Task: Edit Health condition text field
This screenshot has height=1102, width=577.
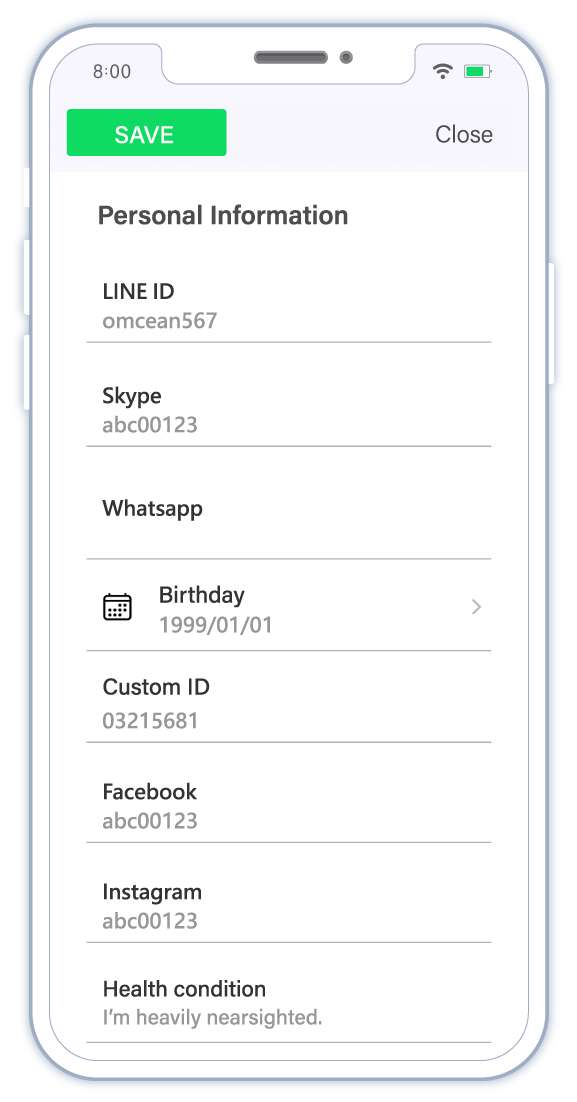Action: pos(289,1004)
